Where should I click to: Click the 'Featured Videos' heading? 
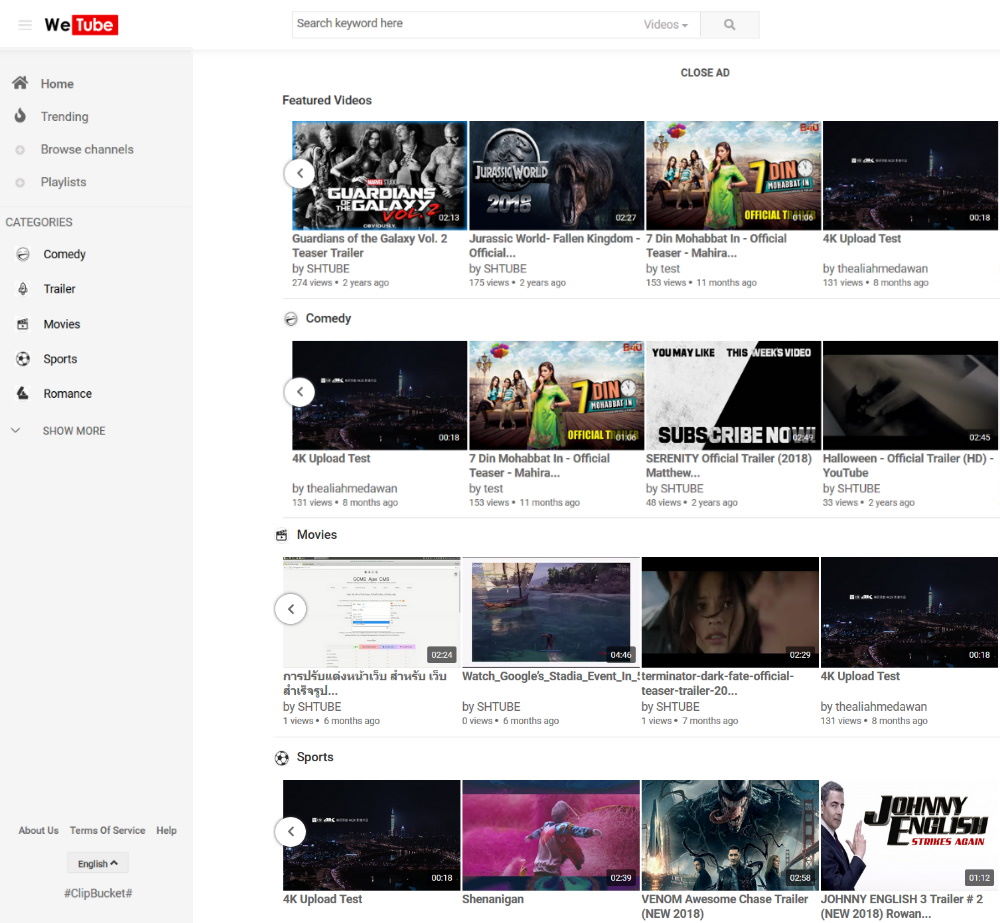(x=327, y=100)
